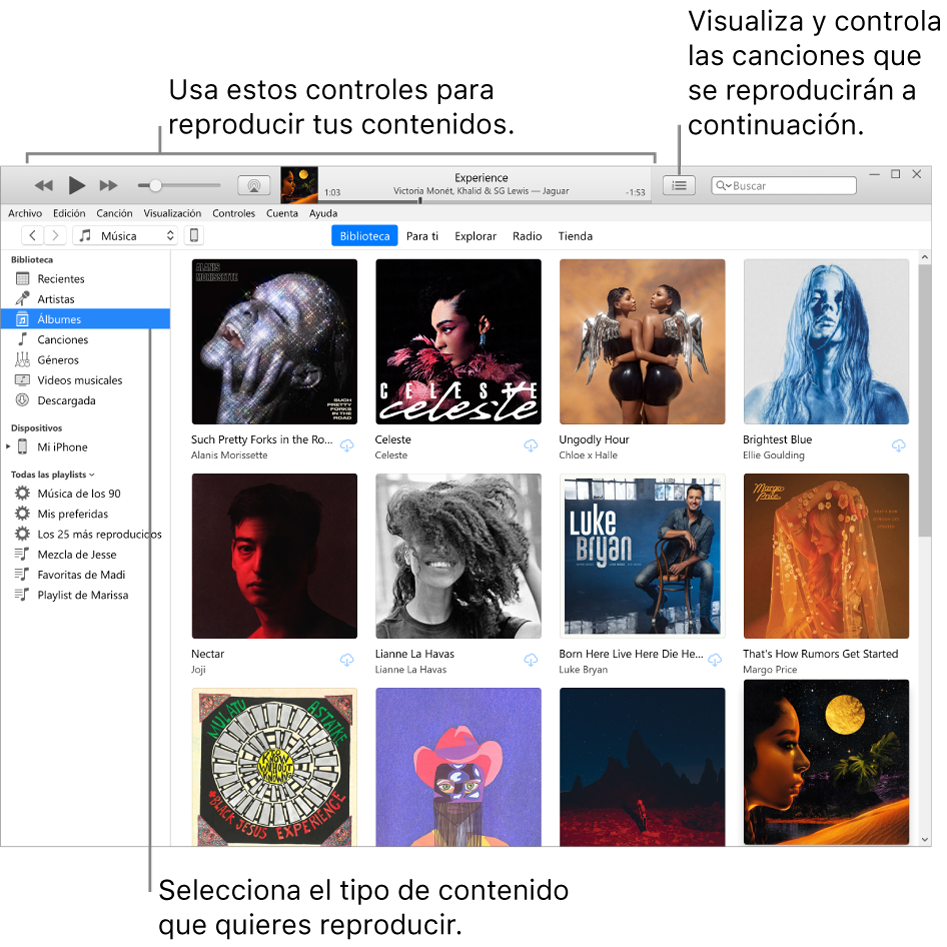Screen dimensions: 947x947
Task: Select Canciones in the sidebar
Action: point(85,339)
